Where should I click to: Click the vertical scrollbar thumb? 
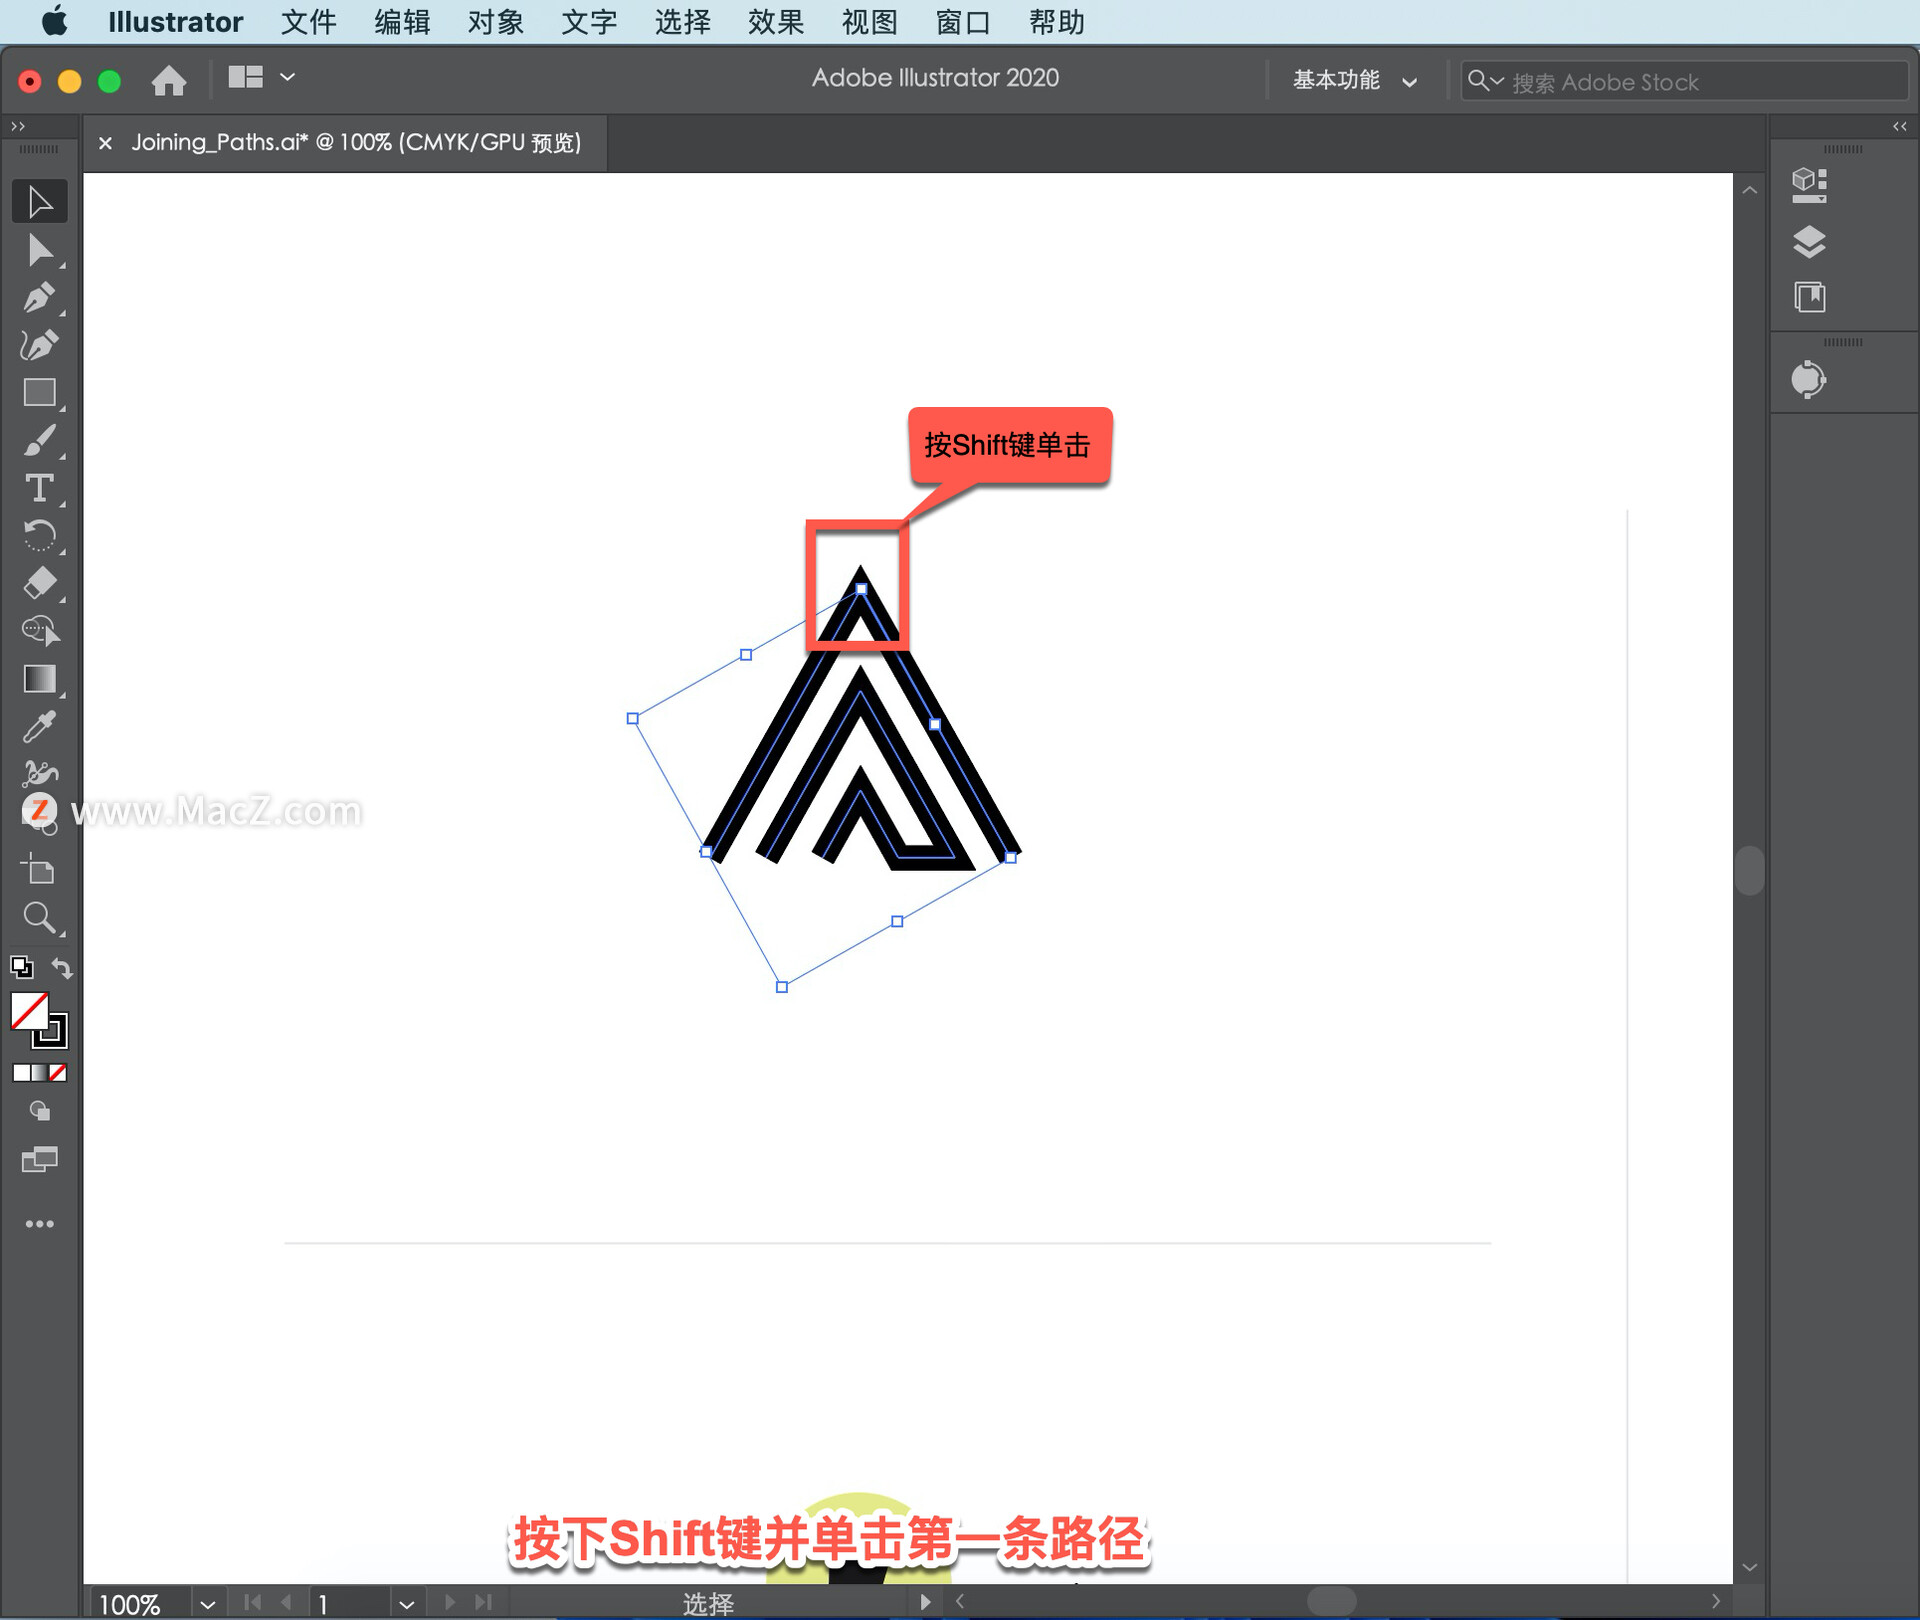[1749, 870]
